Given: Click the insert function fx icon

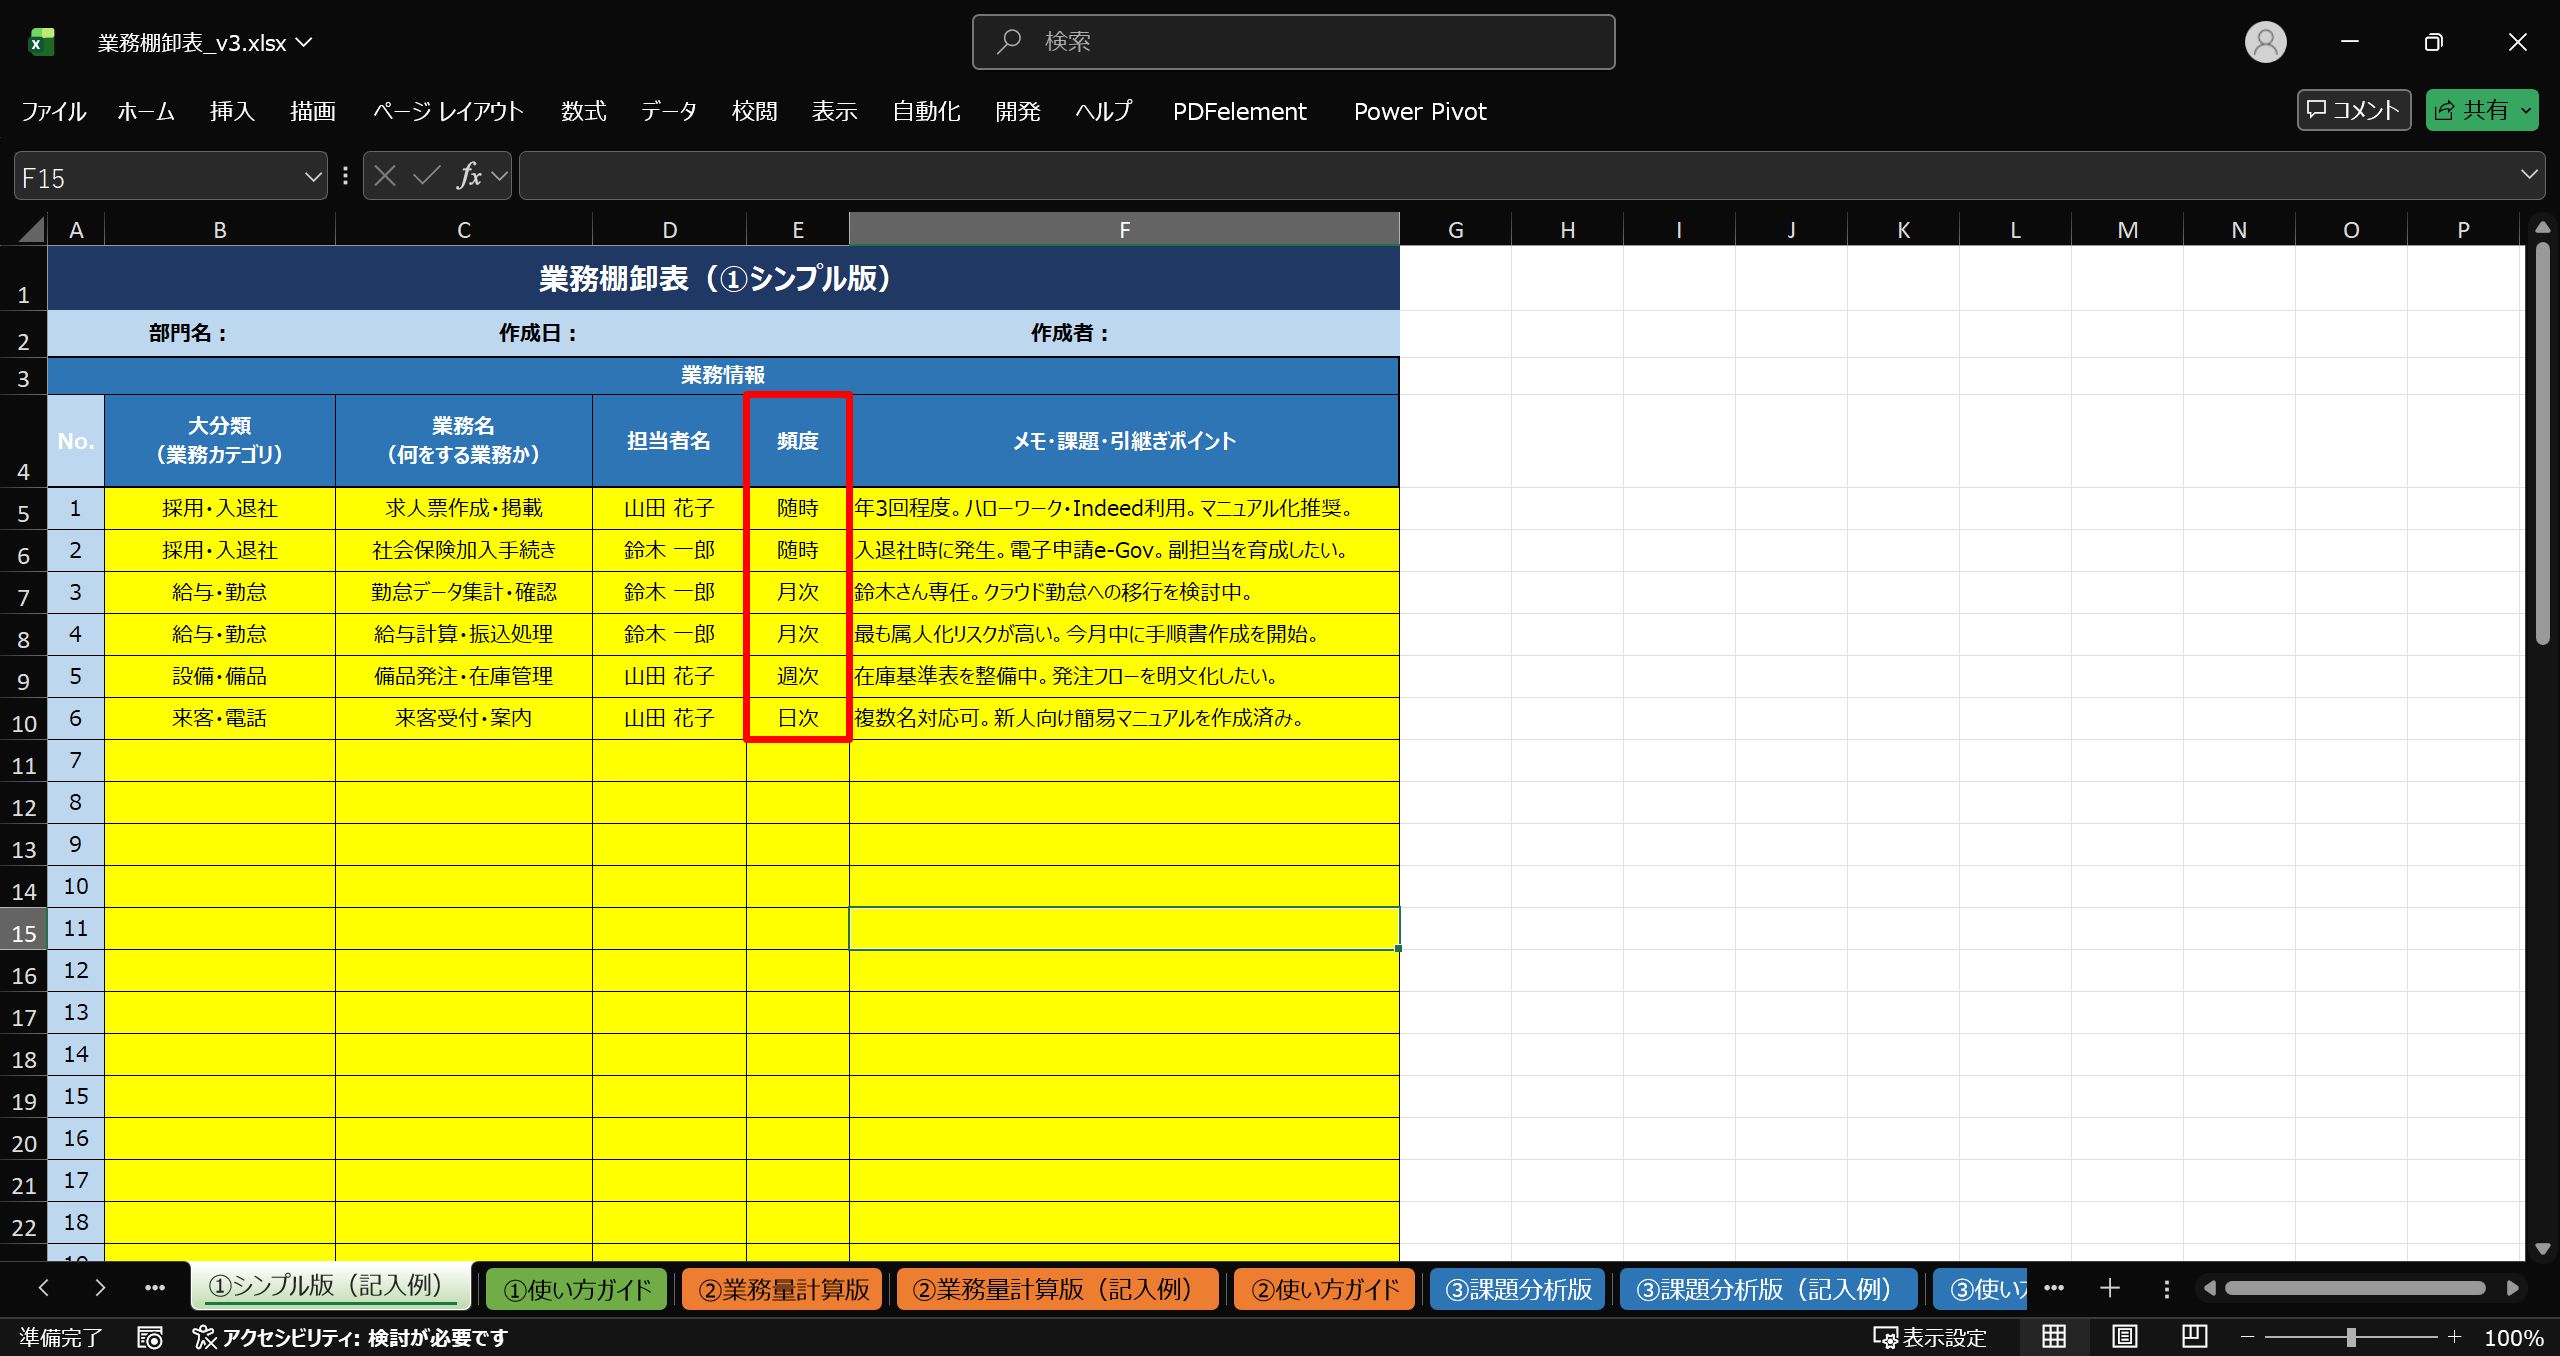Looking at the screenshot, I should pos(468,176).
